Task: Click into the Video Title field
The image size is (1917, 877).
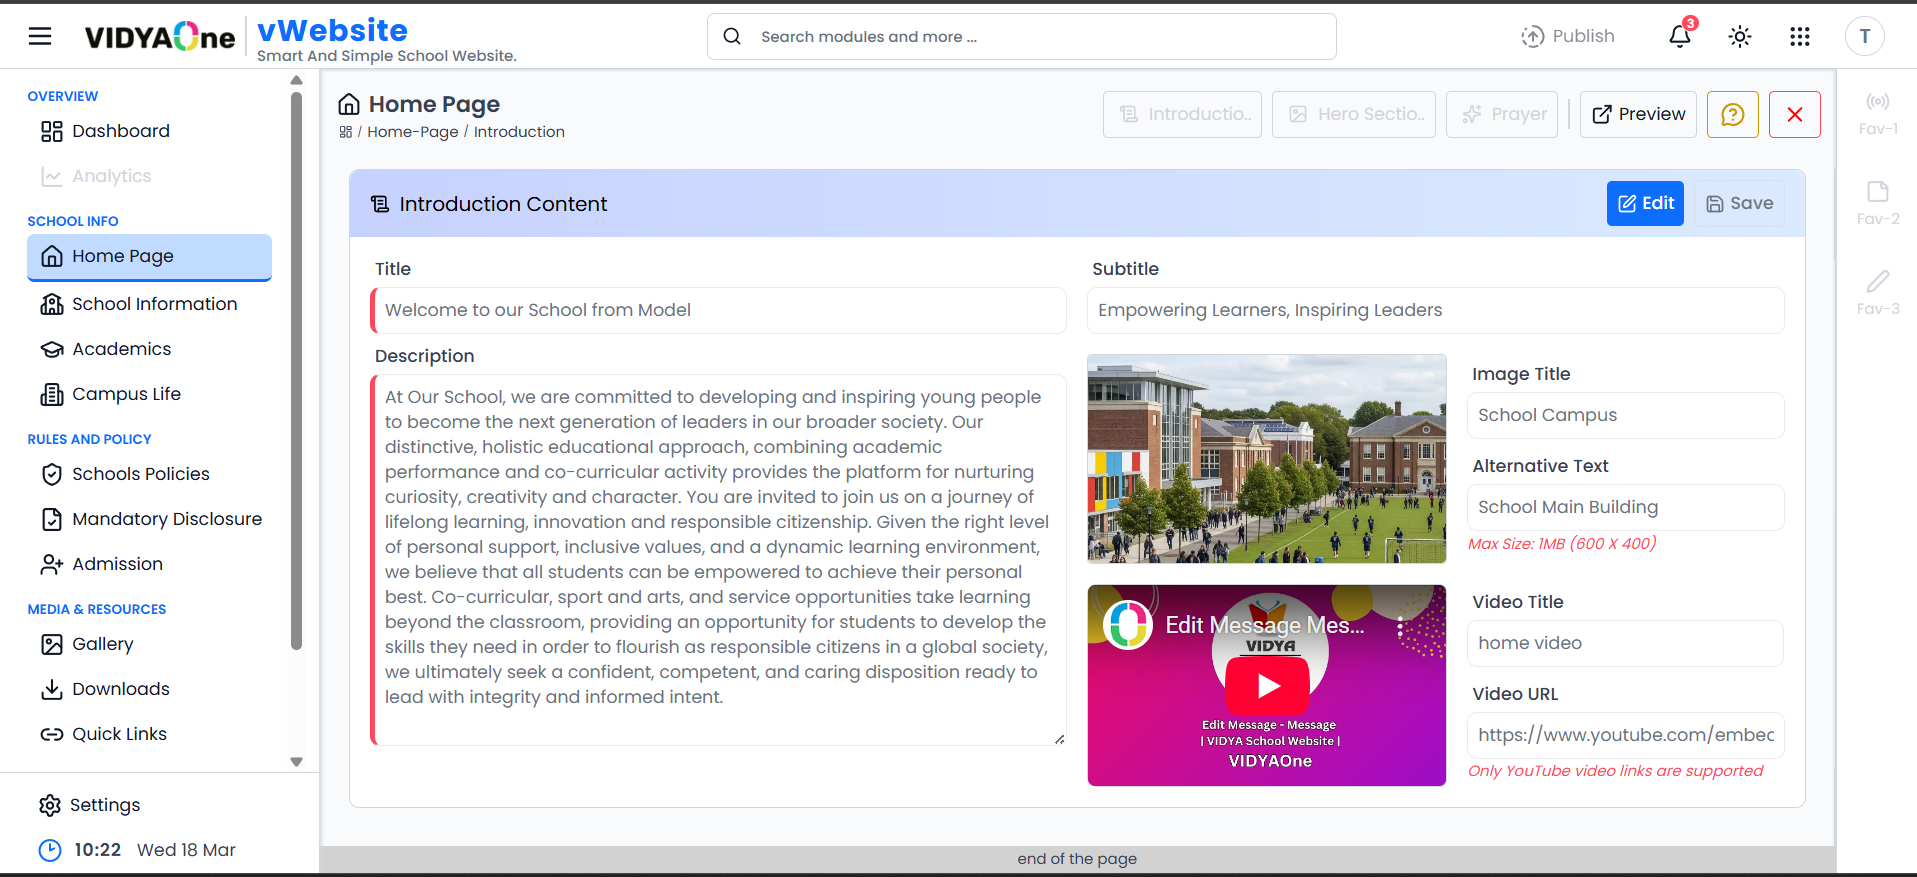Action: pos(1625,643)
